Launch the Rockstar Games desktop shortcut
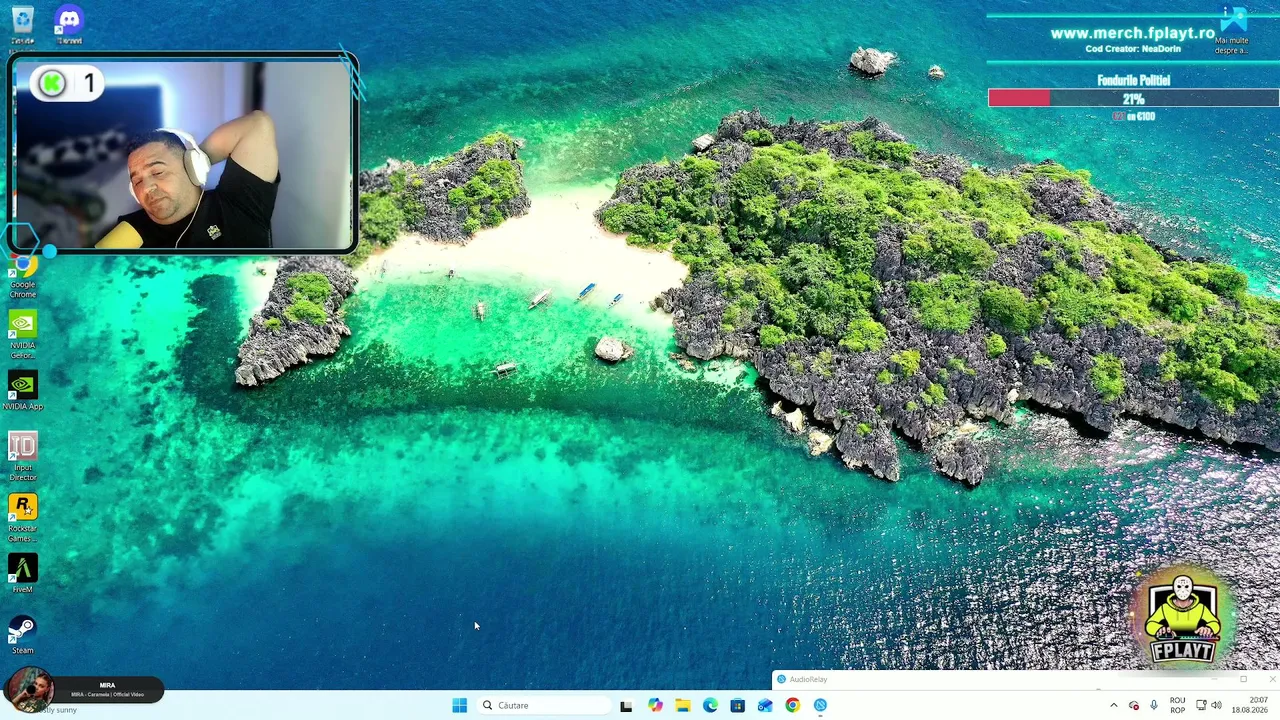This screenshot has height=720, width=1280. (x=23, y=518)
